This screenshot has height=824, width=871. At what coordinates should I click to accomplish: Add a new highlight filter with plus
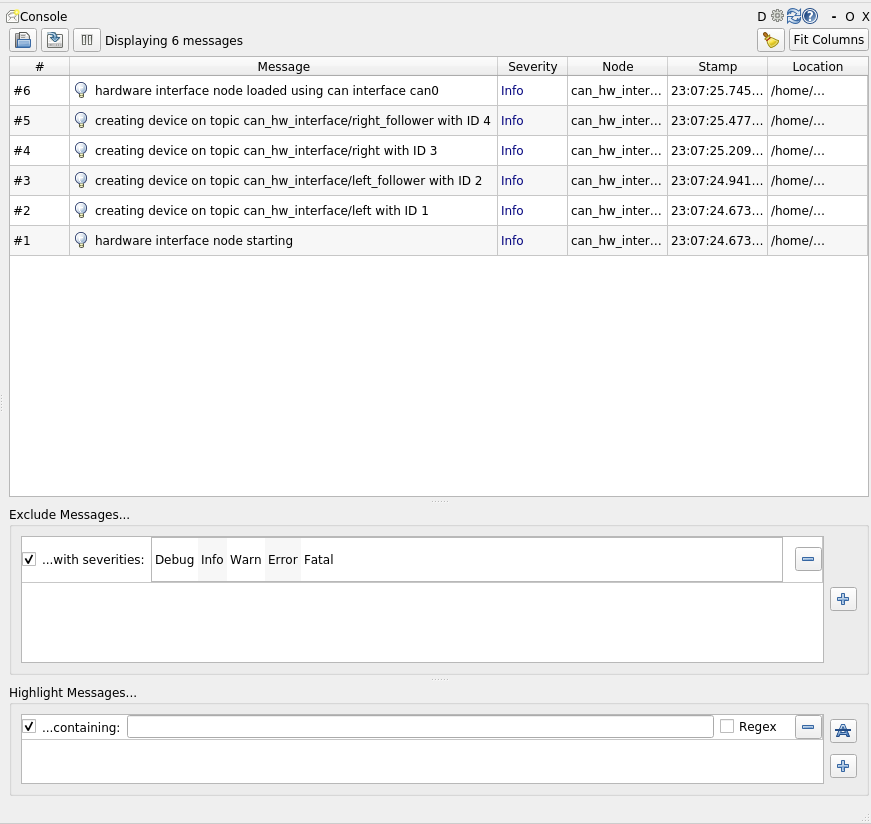(x=843, y=766)
